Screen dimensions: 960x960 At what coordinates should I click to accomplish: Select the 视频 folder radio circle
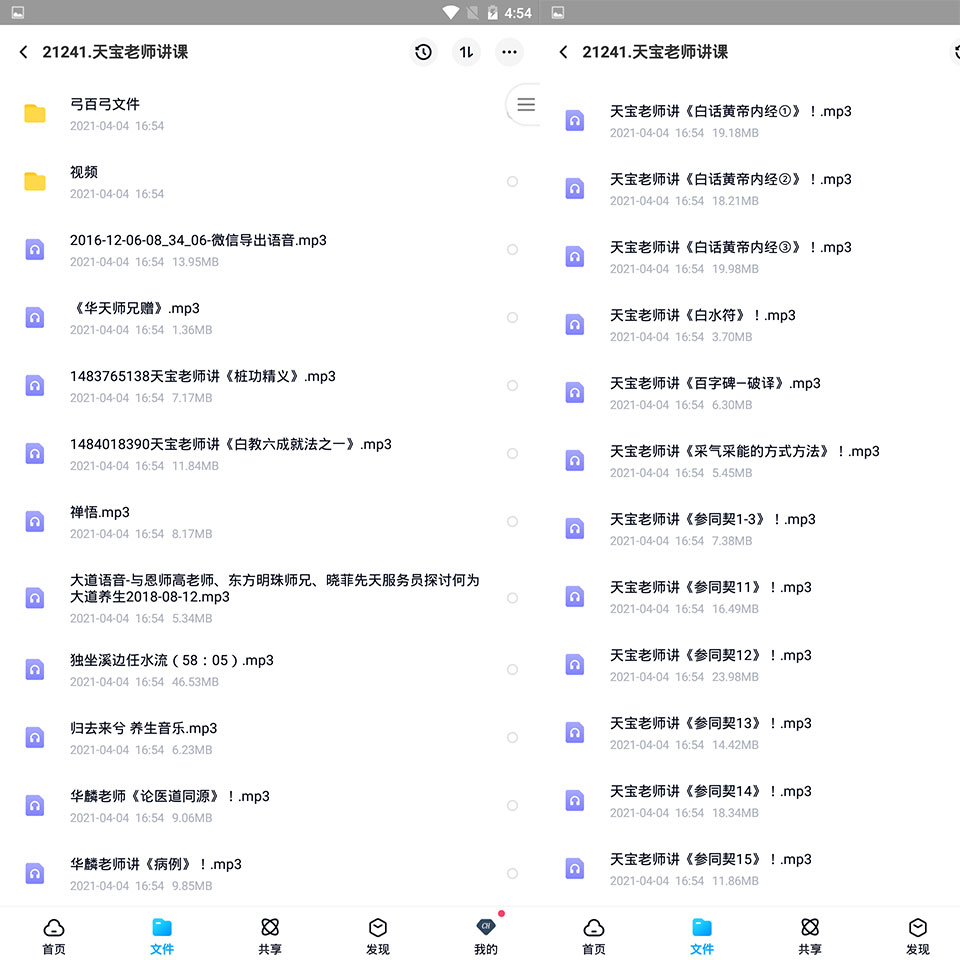click(x=512, y=181)
